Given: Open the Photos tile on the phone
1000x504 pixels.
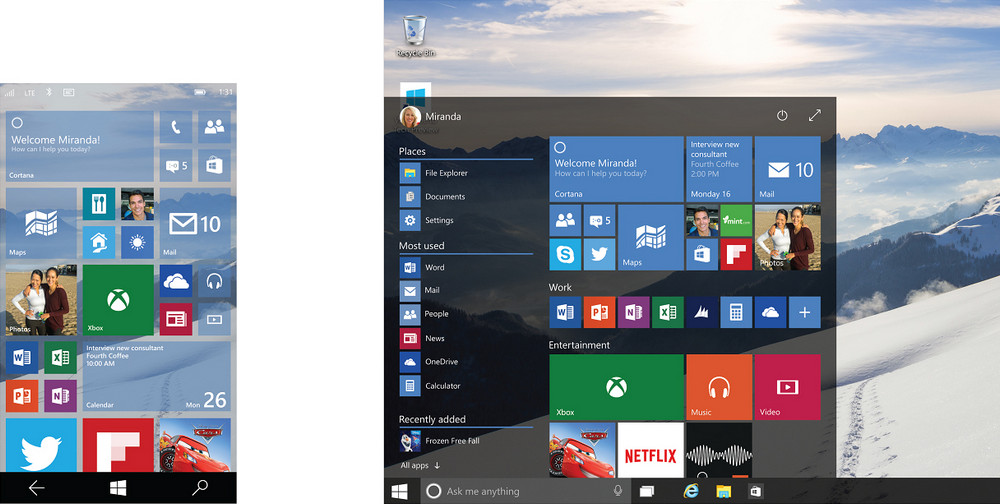Looking at the screenshot, I should click(x=41, y=300).
